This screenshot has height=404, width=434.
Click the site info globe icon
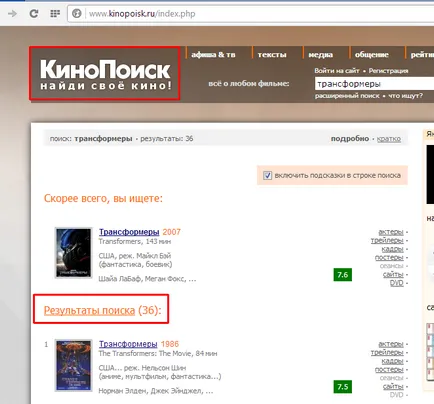(77, 14)
